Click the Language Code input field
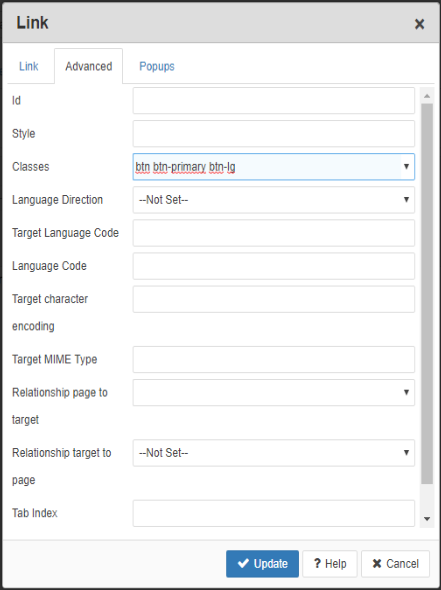The image size is (441, 590). [274, 266]
